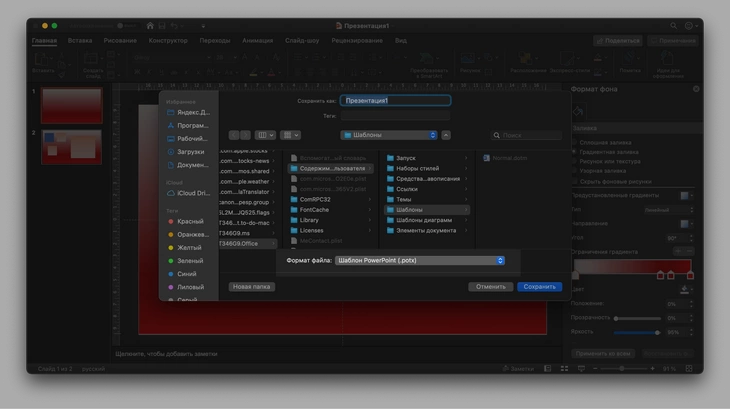Open Документы in the sidebar
This screenshot has height=409, width=730.
point(189,165)
